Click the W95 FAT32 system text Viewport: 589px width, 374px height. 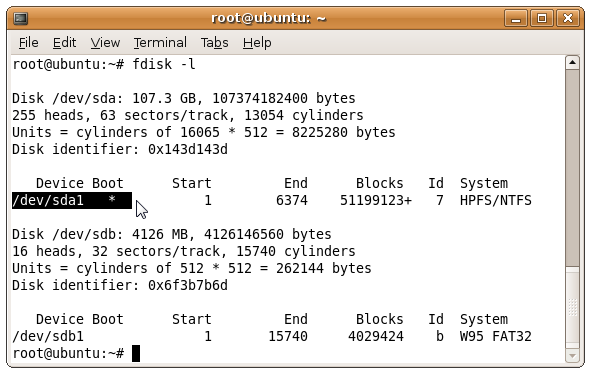pos(495,336)
